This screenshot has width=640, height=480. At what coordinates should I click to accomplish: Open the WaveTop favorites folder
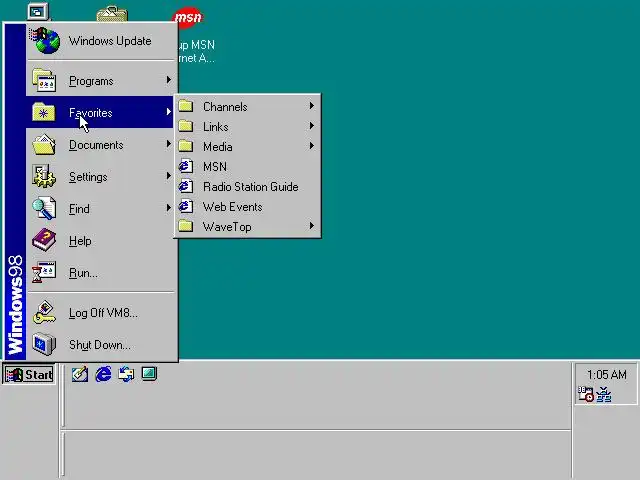pyautogui.click(x=247, y=227)
